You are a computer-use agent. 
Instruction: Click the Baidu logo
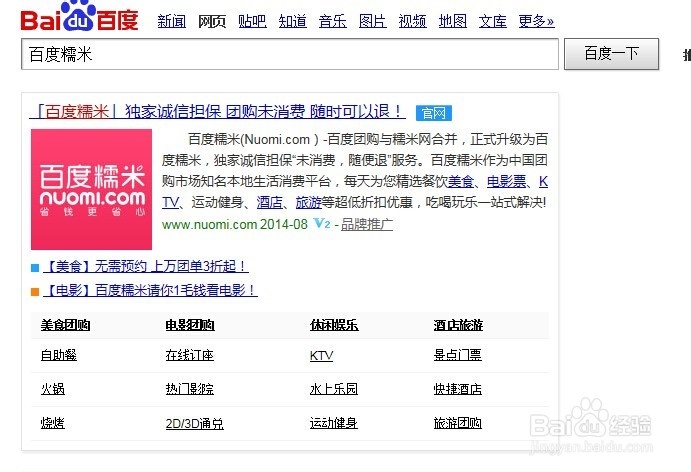79,17
